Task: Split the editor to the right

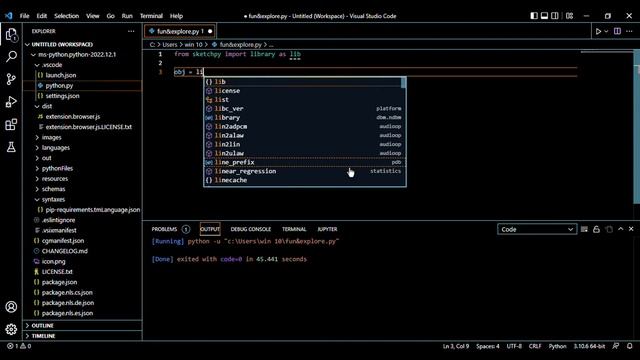Action: (x=617, y=31)
